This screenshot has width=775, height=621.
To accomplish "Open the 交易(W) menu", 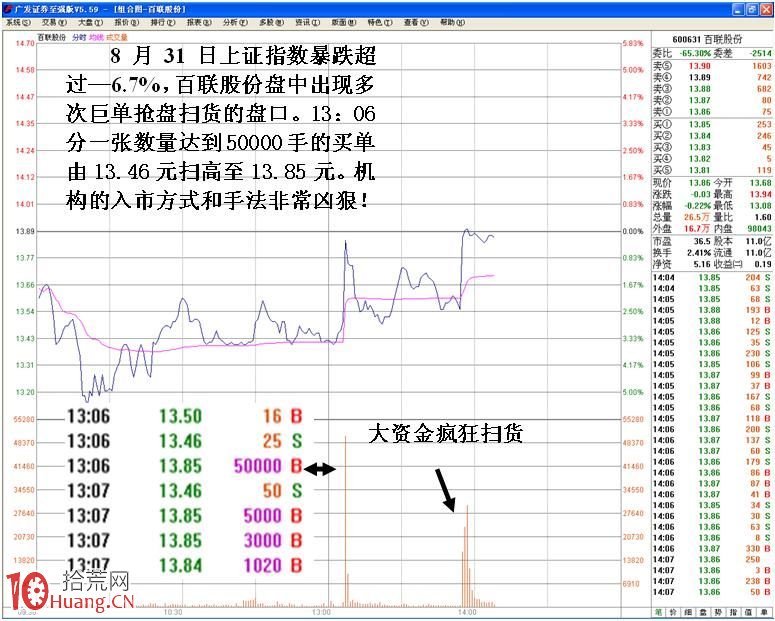I will (54, 23).
